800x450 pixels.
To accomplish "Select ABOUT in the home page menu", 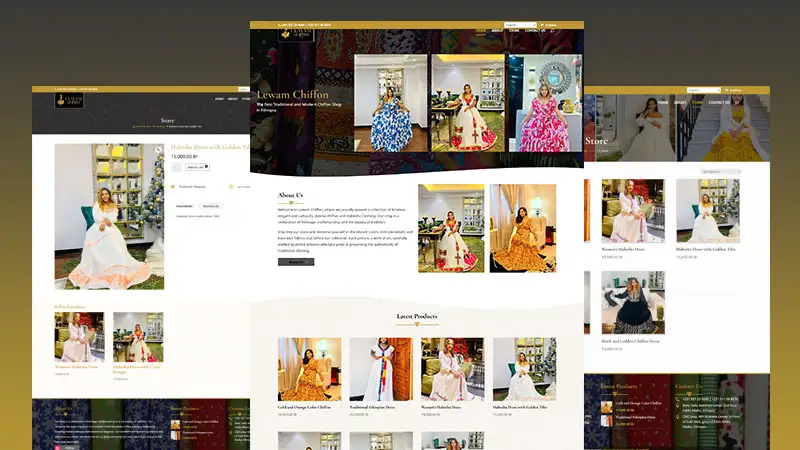I will point(497,31).
